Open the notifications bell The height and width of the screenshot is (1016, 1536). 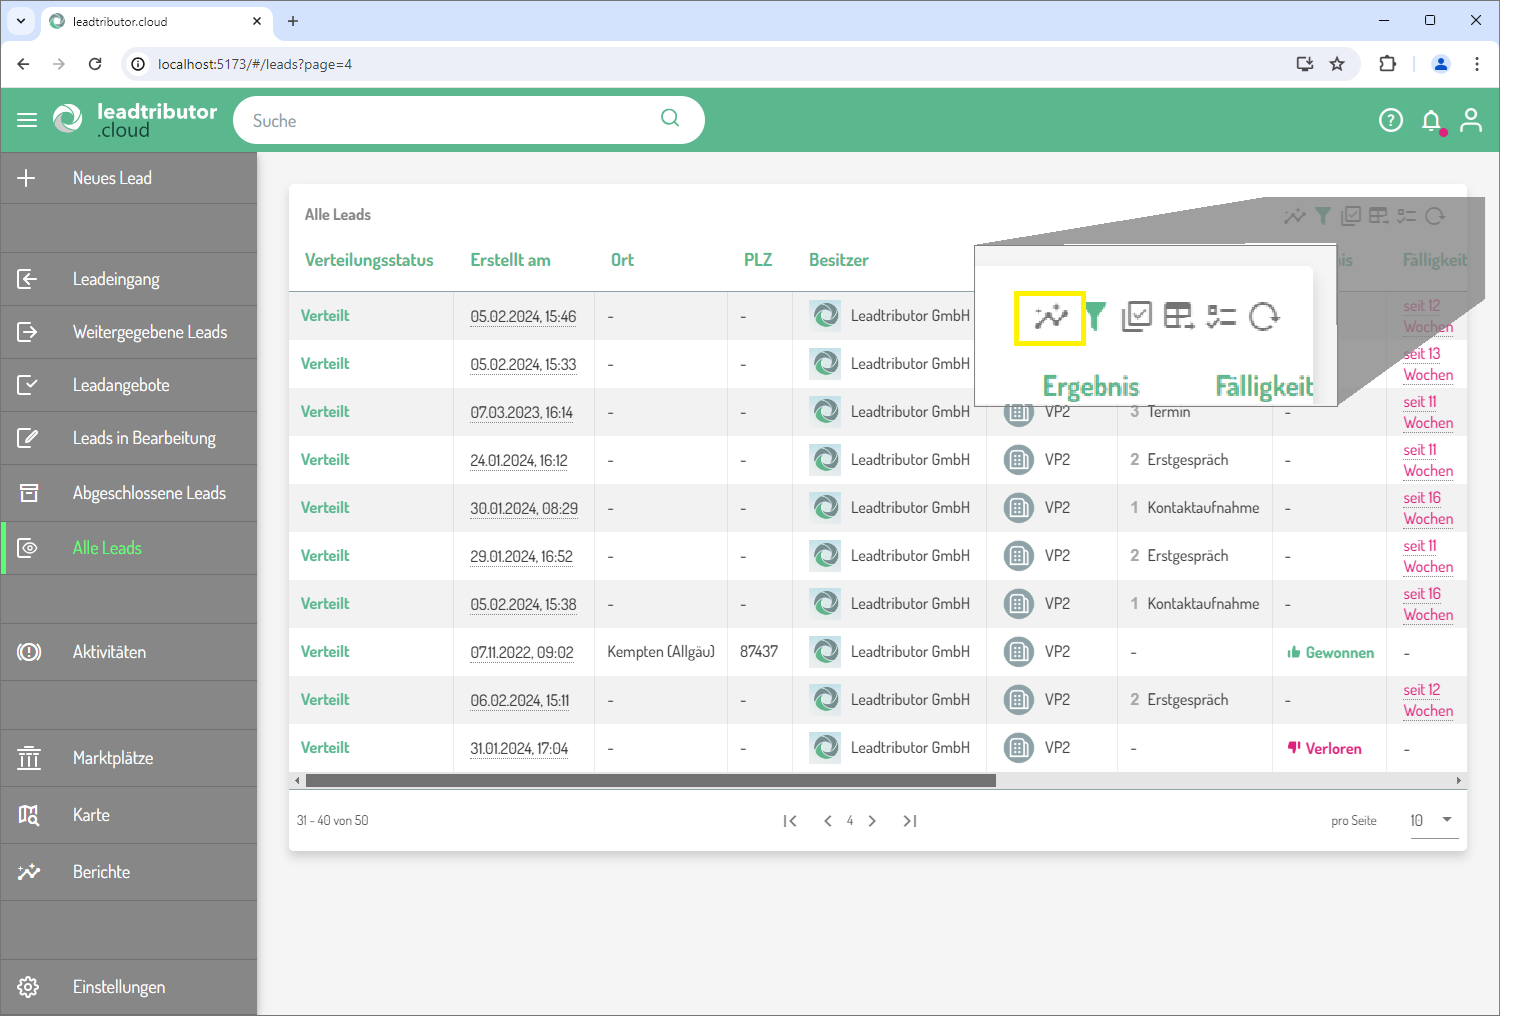coord(1431,121)
